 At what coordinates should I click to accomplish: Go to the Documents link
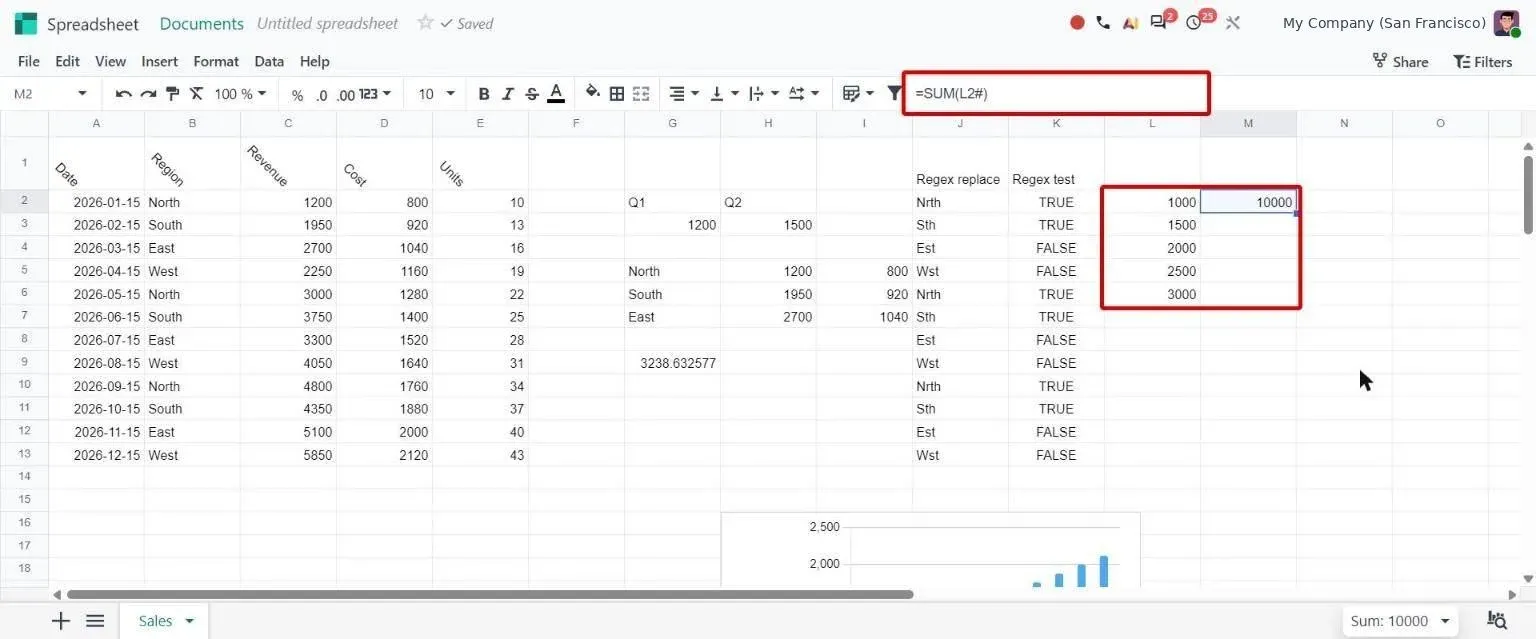pyautogui.click(x=201, y=23)
